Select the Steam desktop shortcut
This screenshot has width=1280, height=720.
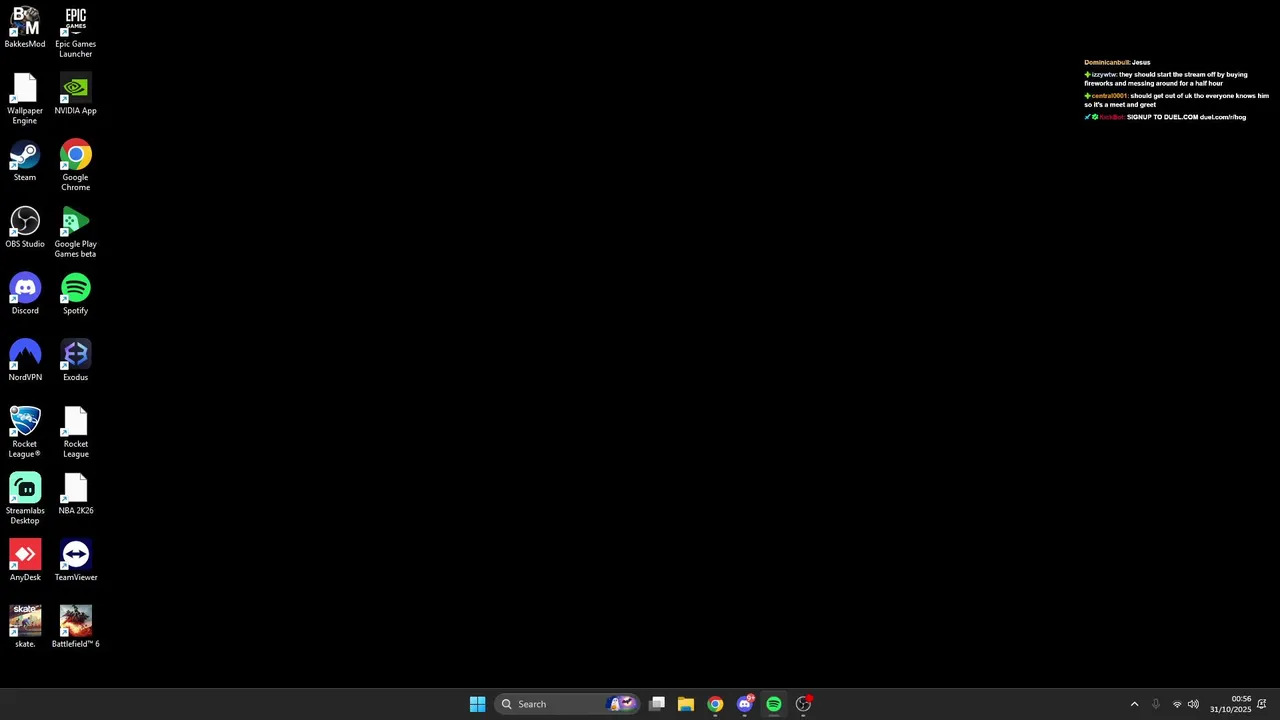[x=25, y=160]
